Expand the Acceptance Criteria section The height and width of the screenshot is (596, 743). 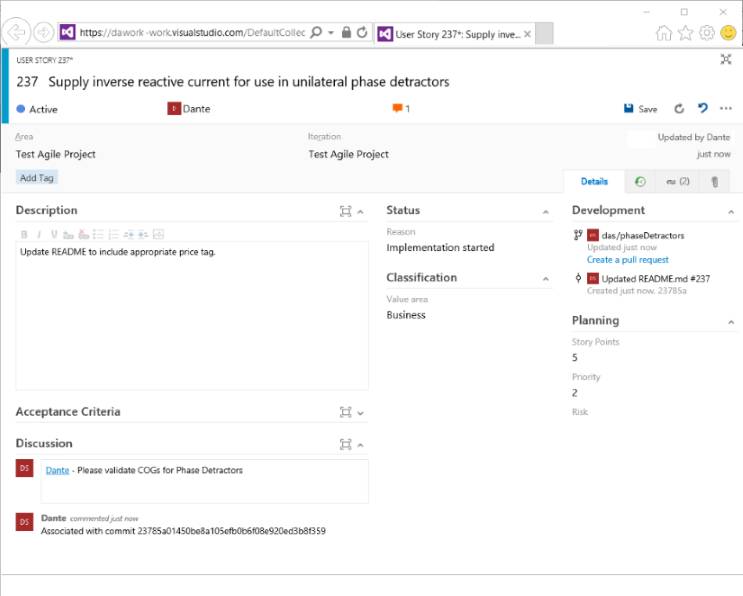tap(361, 413)
